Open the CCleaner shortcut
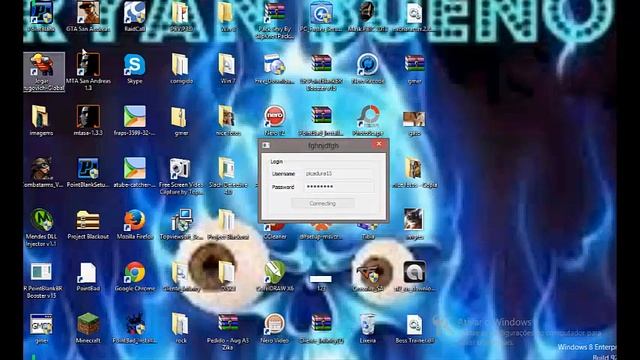Screen dimensions: 640x360 click(x=274, y=229)
